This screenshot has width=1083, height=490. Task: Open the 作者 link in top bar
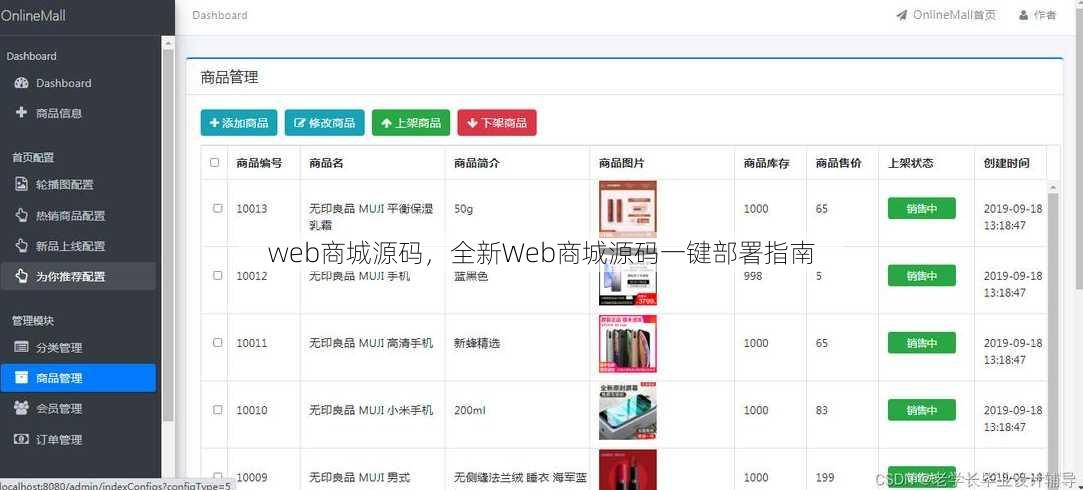1037,15
